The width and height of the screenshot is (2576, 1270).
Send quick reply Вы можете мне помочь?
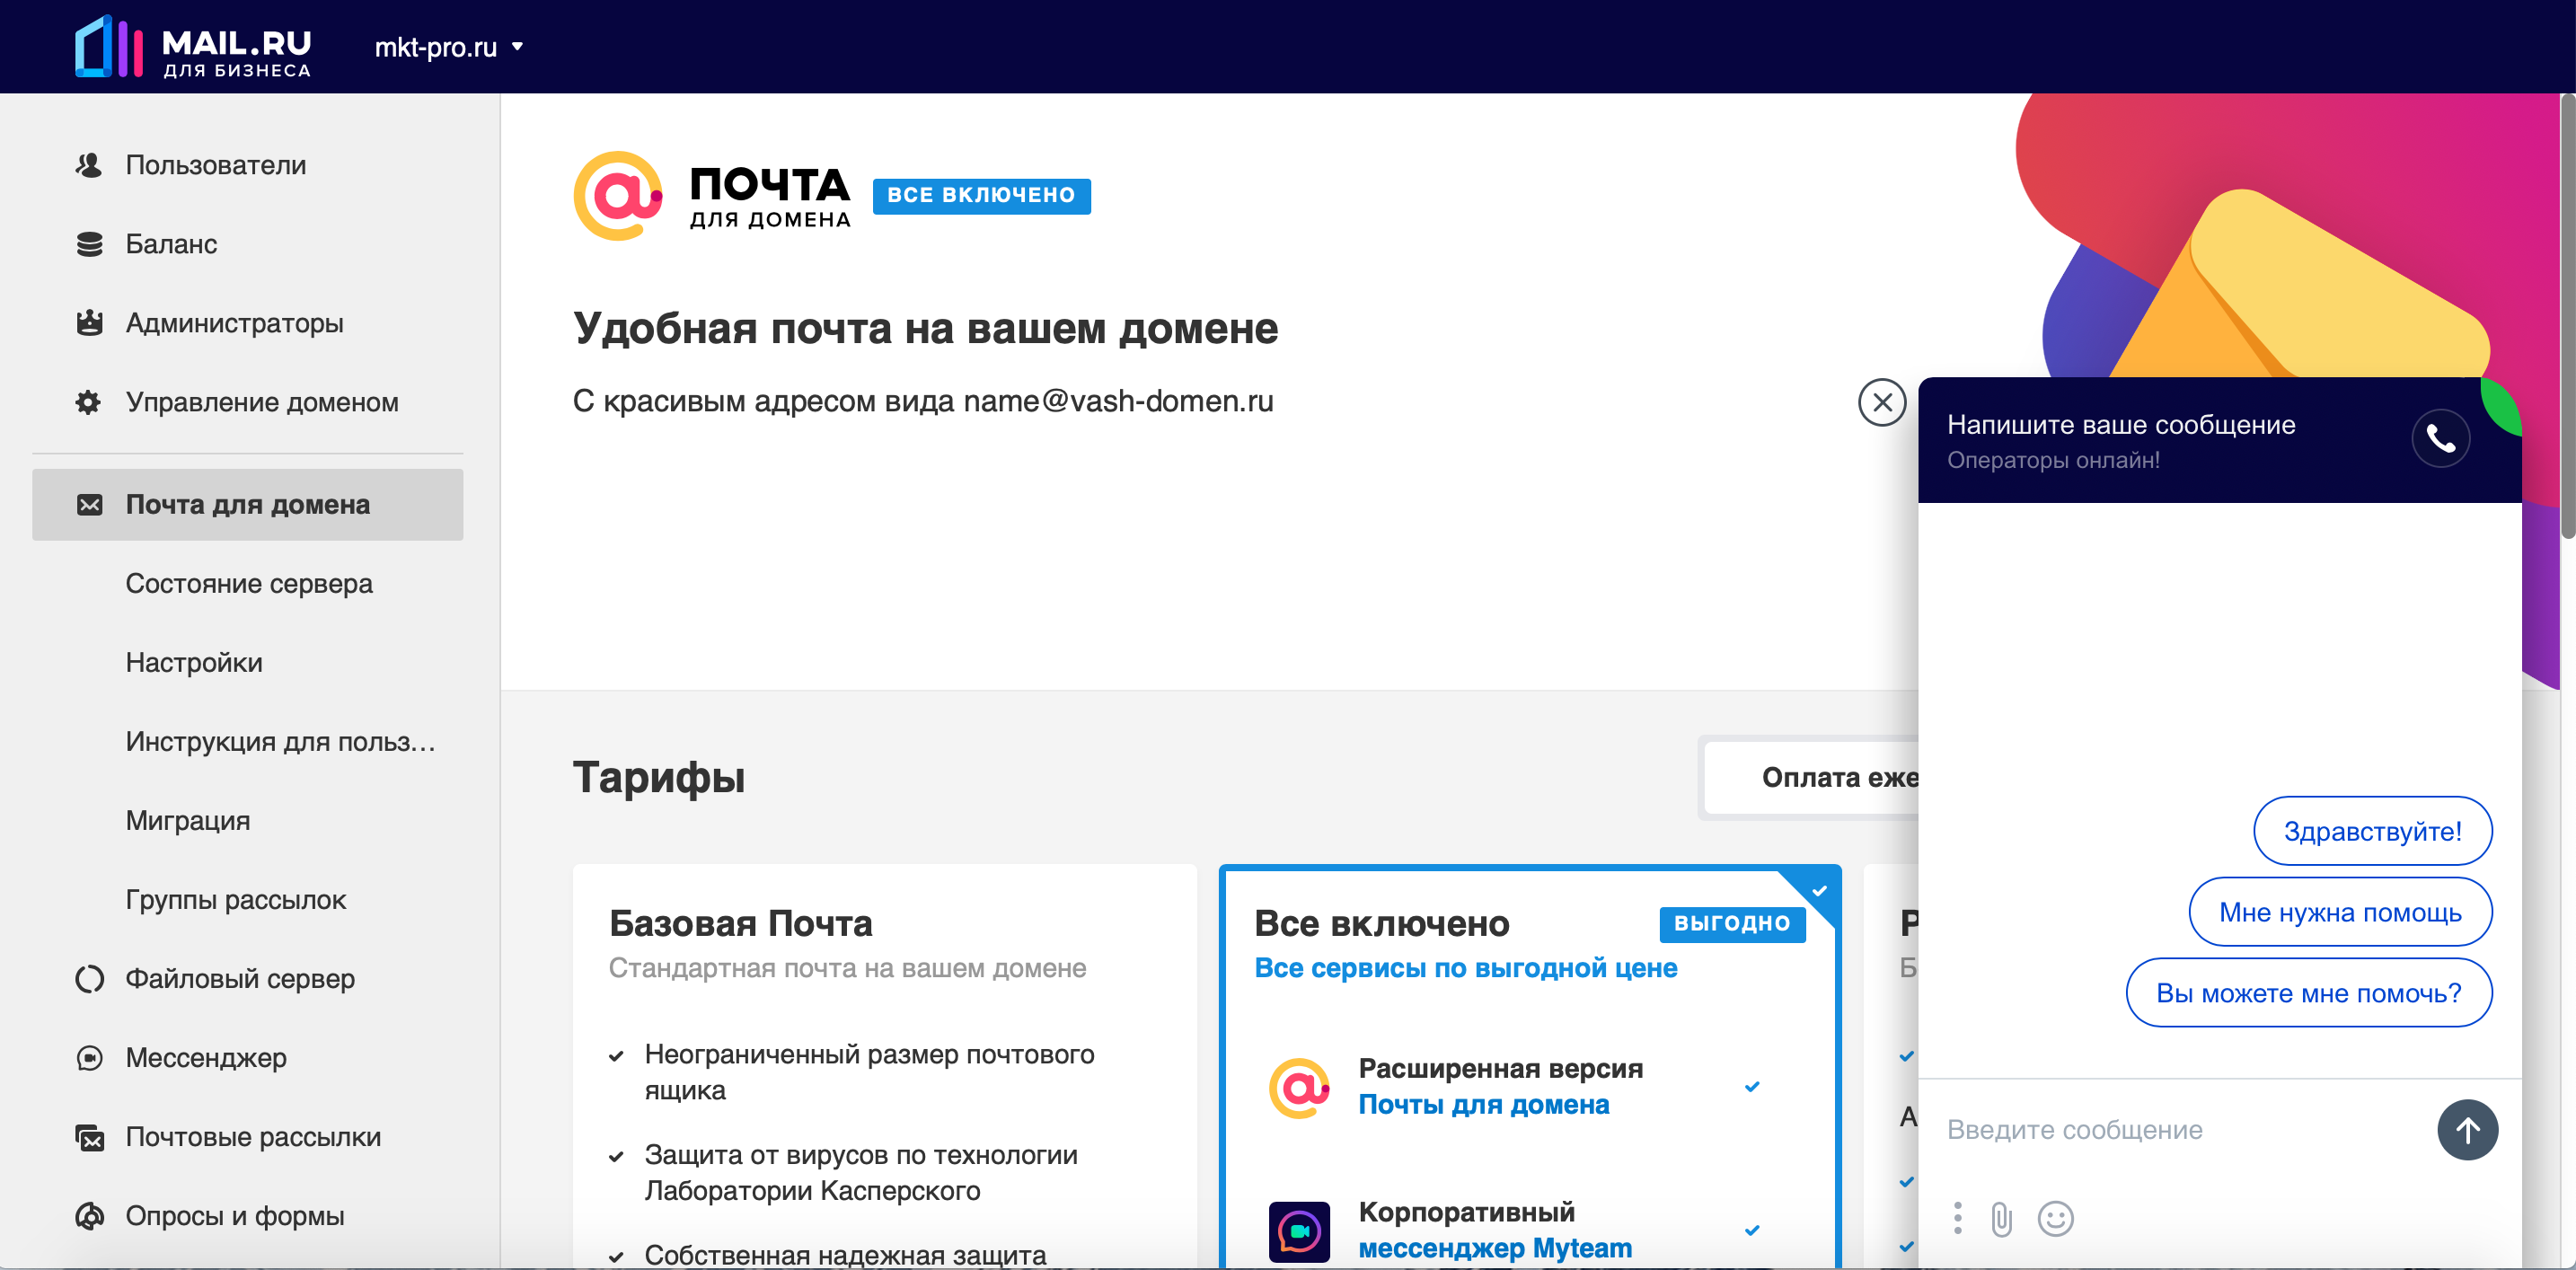pyautogui.click(x=2308, y=993)
